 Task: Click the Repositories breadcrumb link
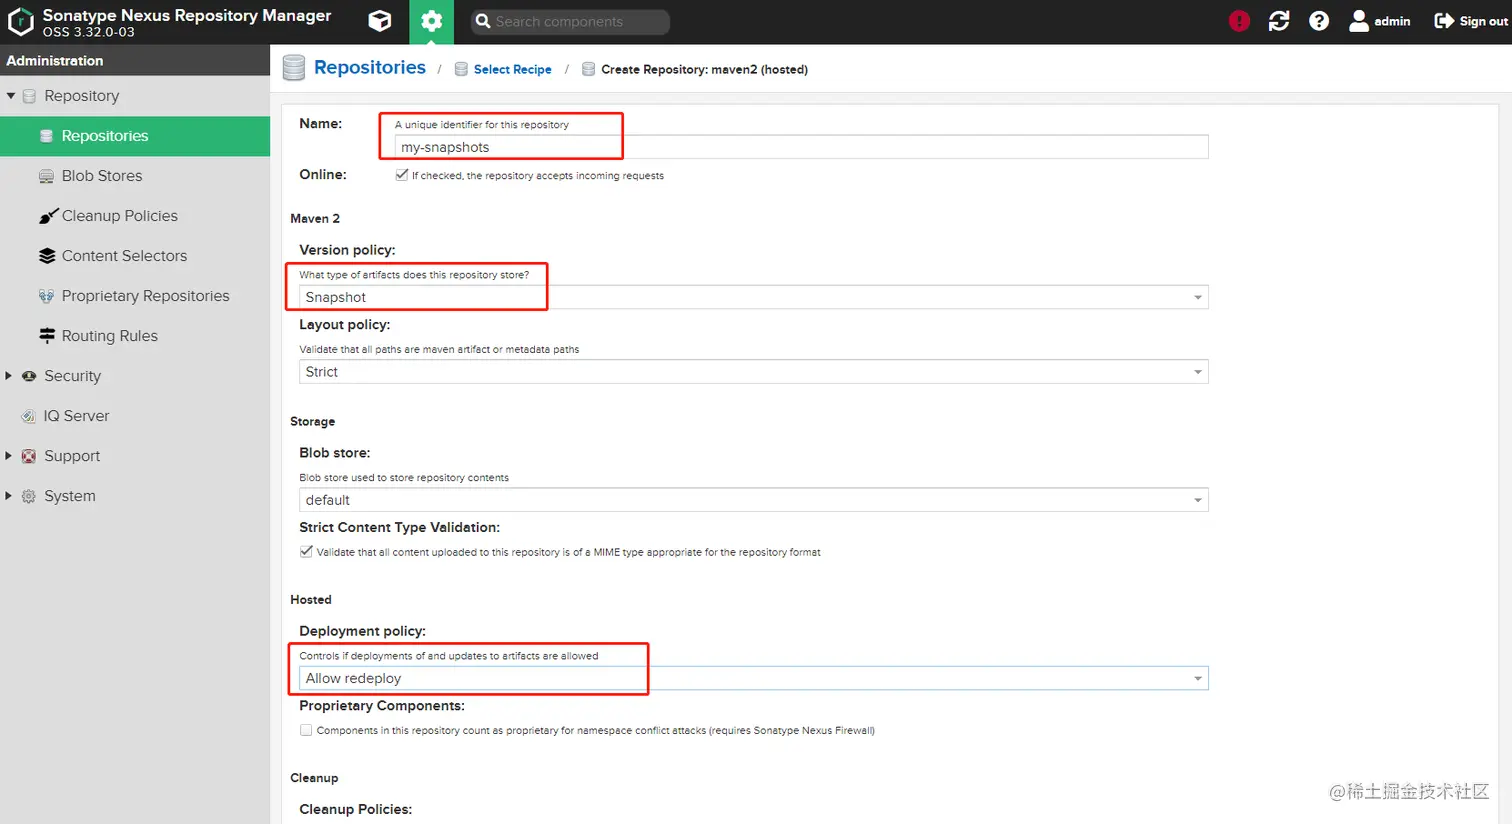[370, 67]
